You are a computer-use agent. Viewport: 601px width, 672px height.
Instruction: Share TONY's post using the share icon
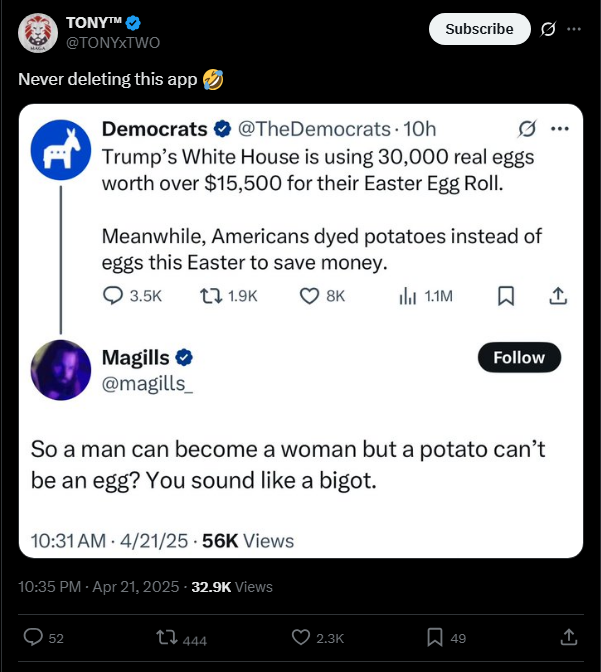(568, 637)
